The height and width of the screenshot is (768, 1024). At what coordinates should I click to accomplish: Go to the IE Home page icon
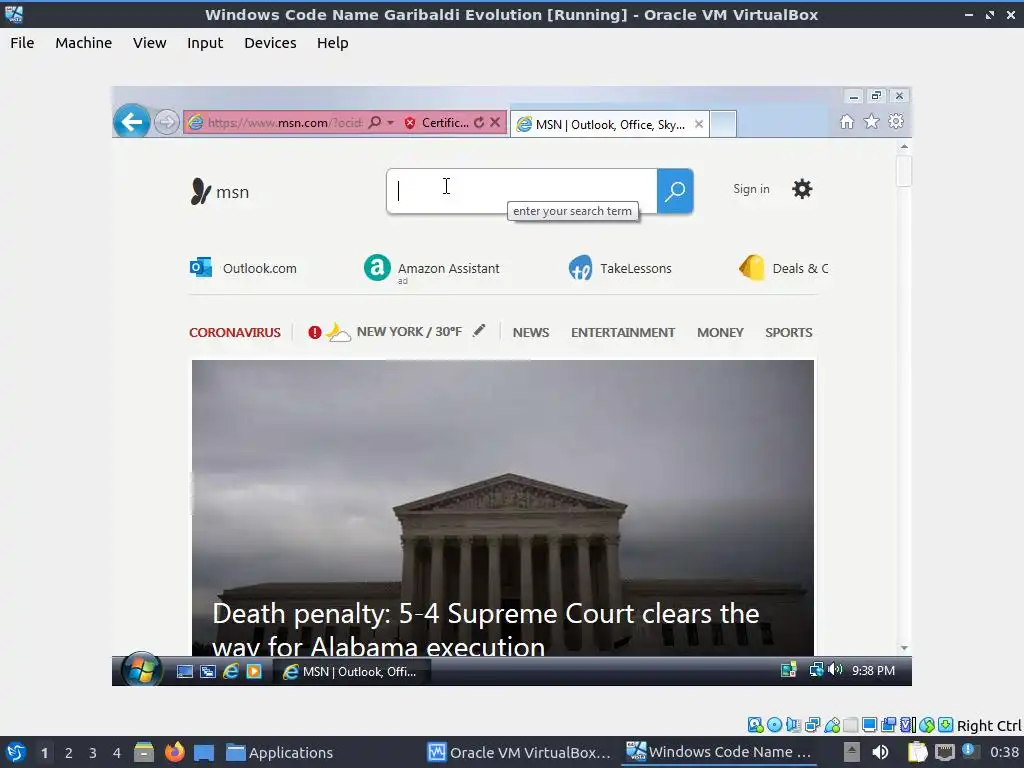tap(847, 121)
